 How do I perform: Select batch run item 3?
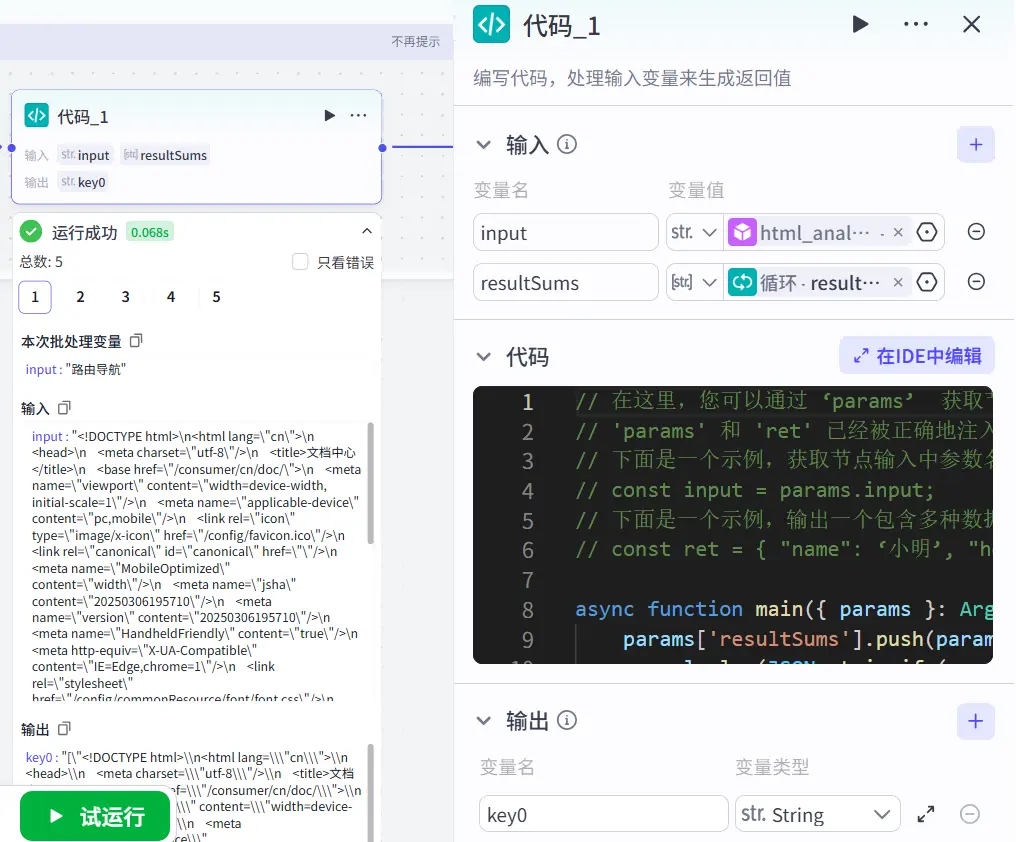click(x=124, y=297)
